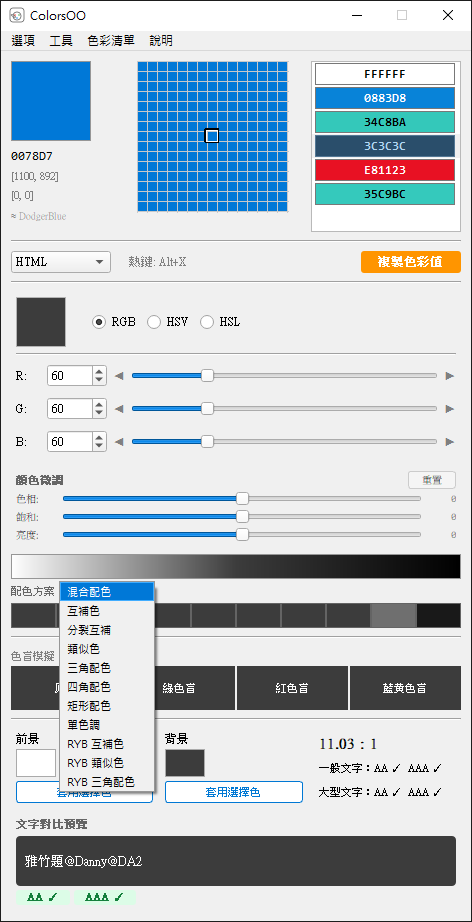Click the ColorsOO app icon in title bar
This screenshot has height=922, width=472.
pos(17,15)
